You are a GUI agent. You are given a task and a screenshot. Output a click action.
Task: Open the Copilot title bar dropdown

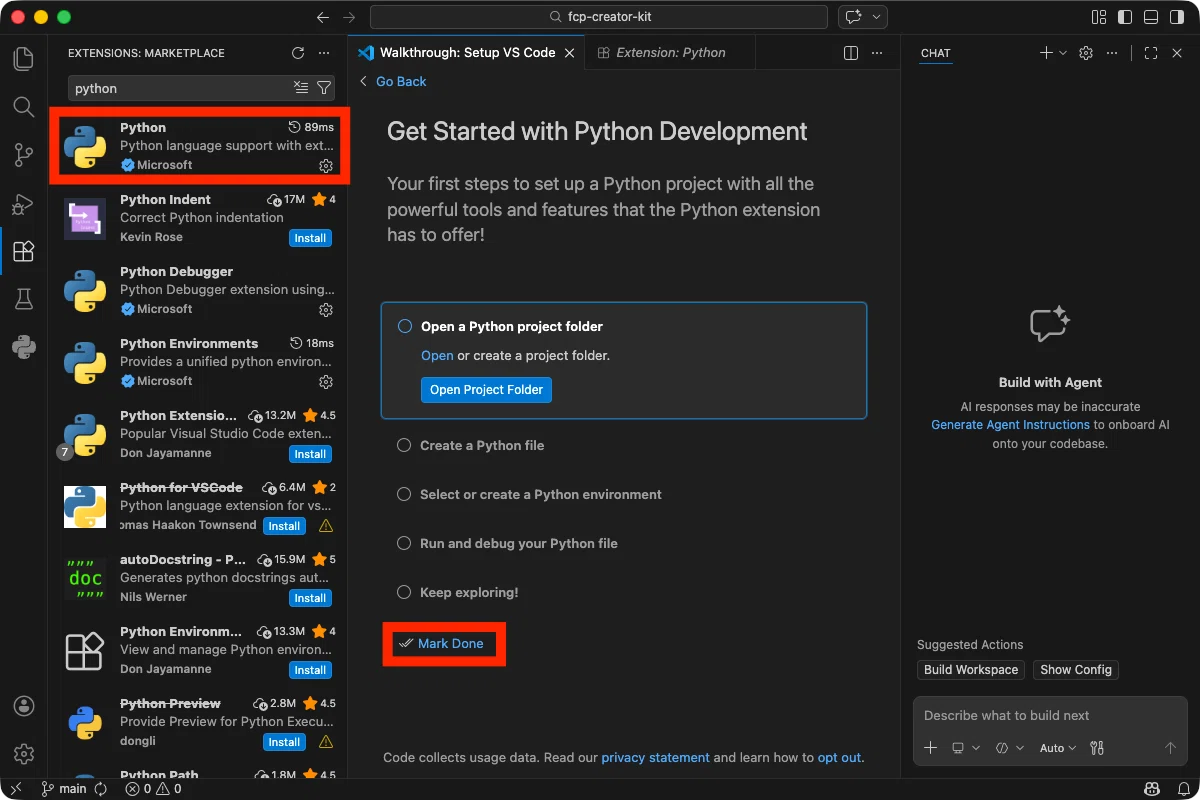pos(878,17)
